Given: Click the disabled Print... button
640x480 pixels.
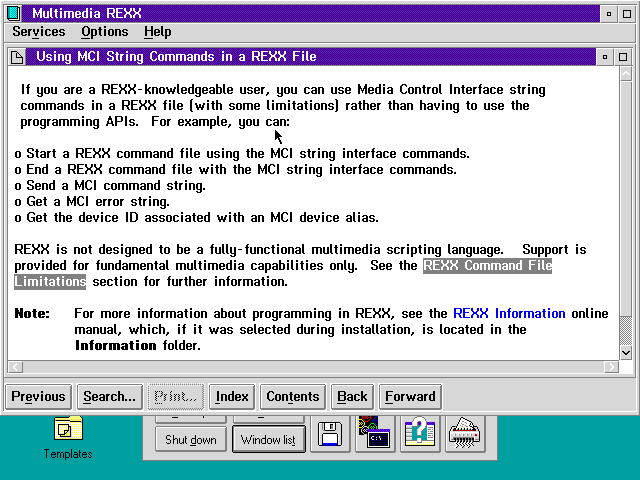Looking at the screenshot, I should coord(176,396).
